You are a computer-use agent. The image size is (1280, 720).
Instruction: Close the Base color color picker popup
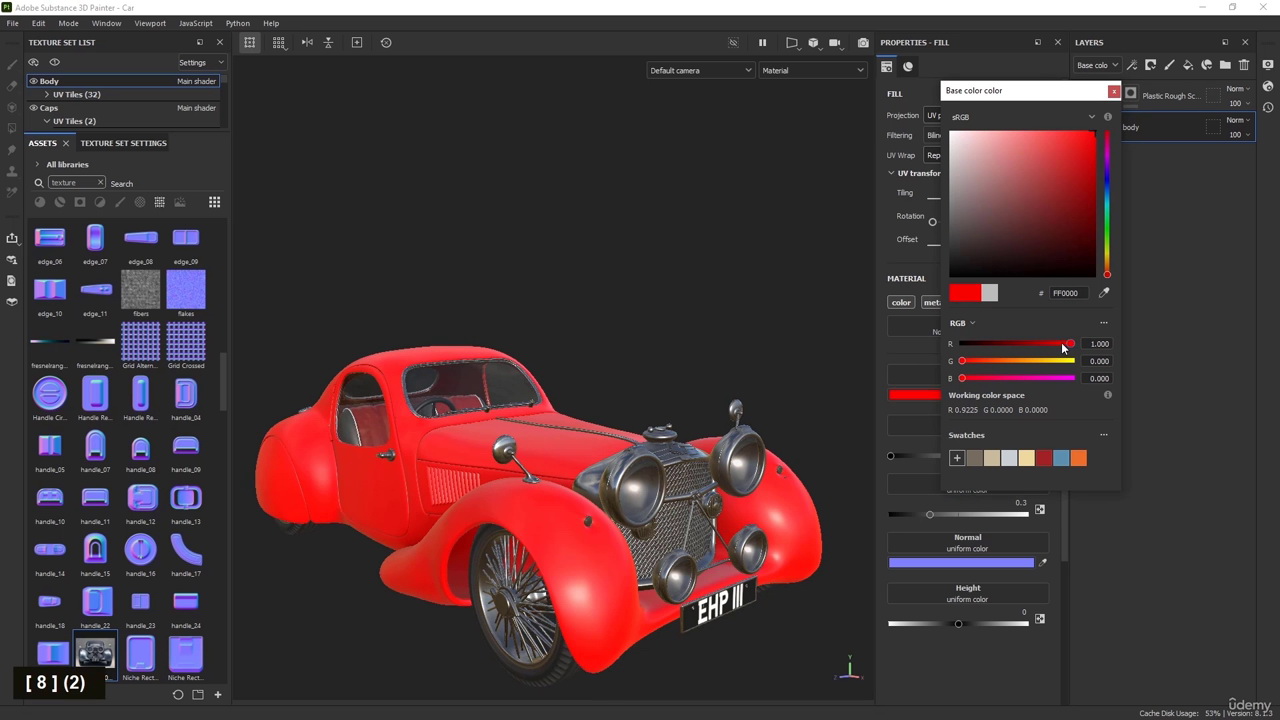click(1114, 91)
